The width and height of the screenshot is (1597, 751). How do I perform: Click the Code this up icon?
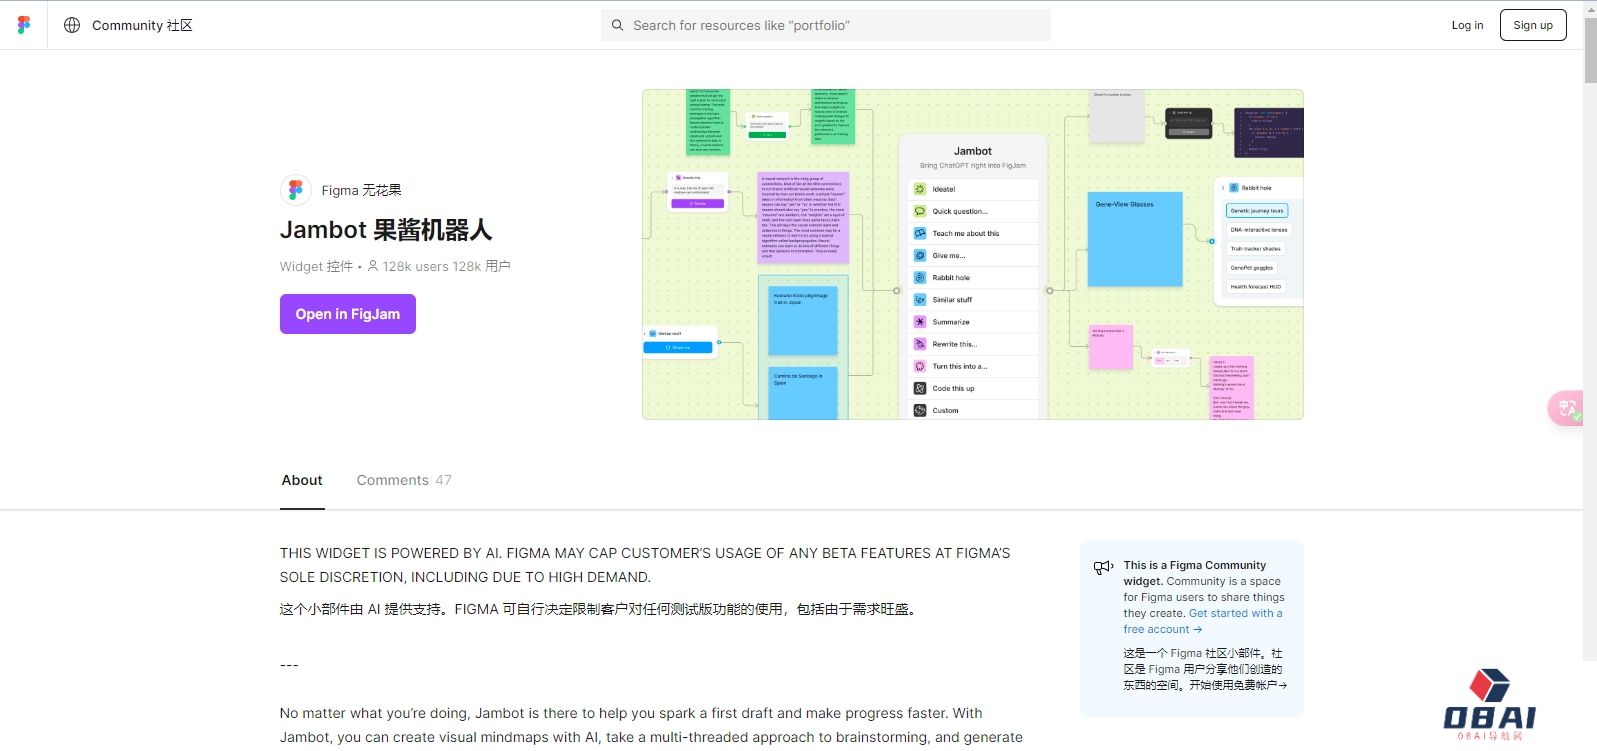coord(920,388)
